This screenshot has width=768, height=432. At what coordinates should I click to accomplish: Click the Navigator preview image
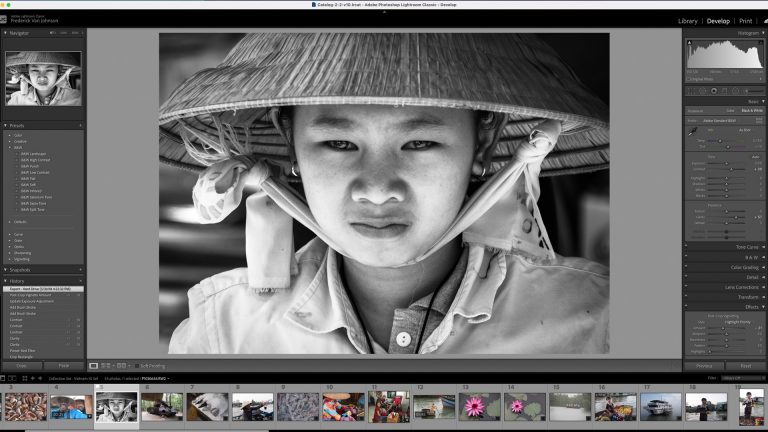coord(43,78)
